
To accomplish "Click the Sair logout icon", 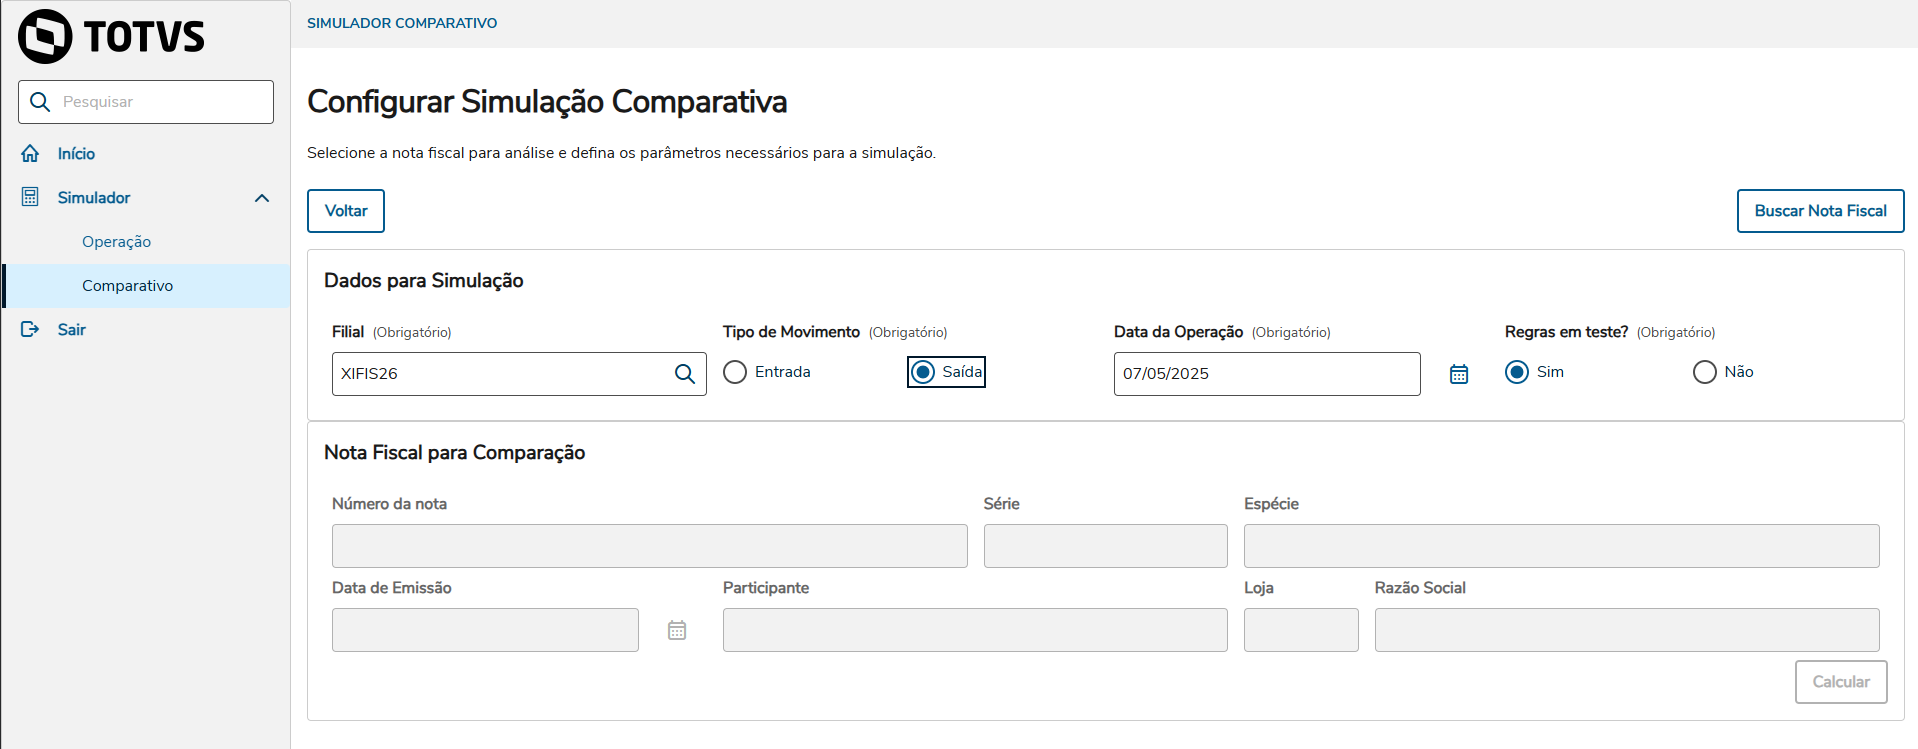I will (30, 329).
